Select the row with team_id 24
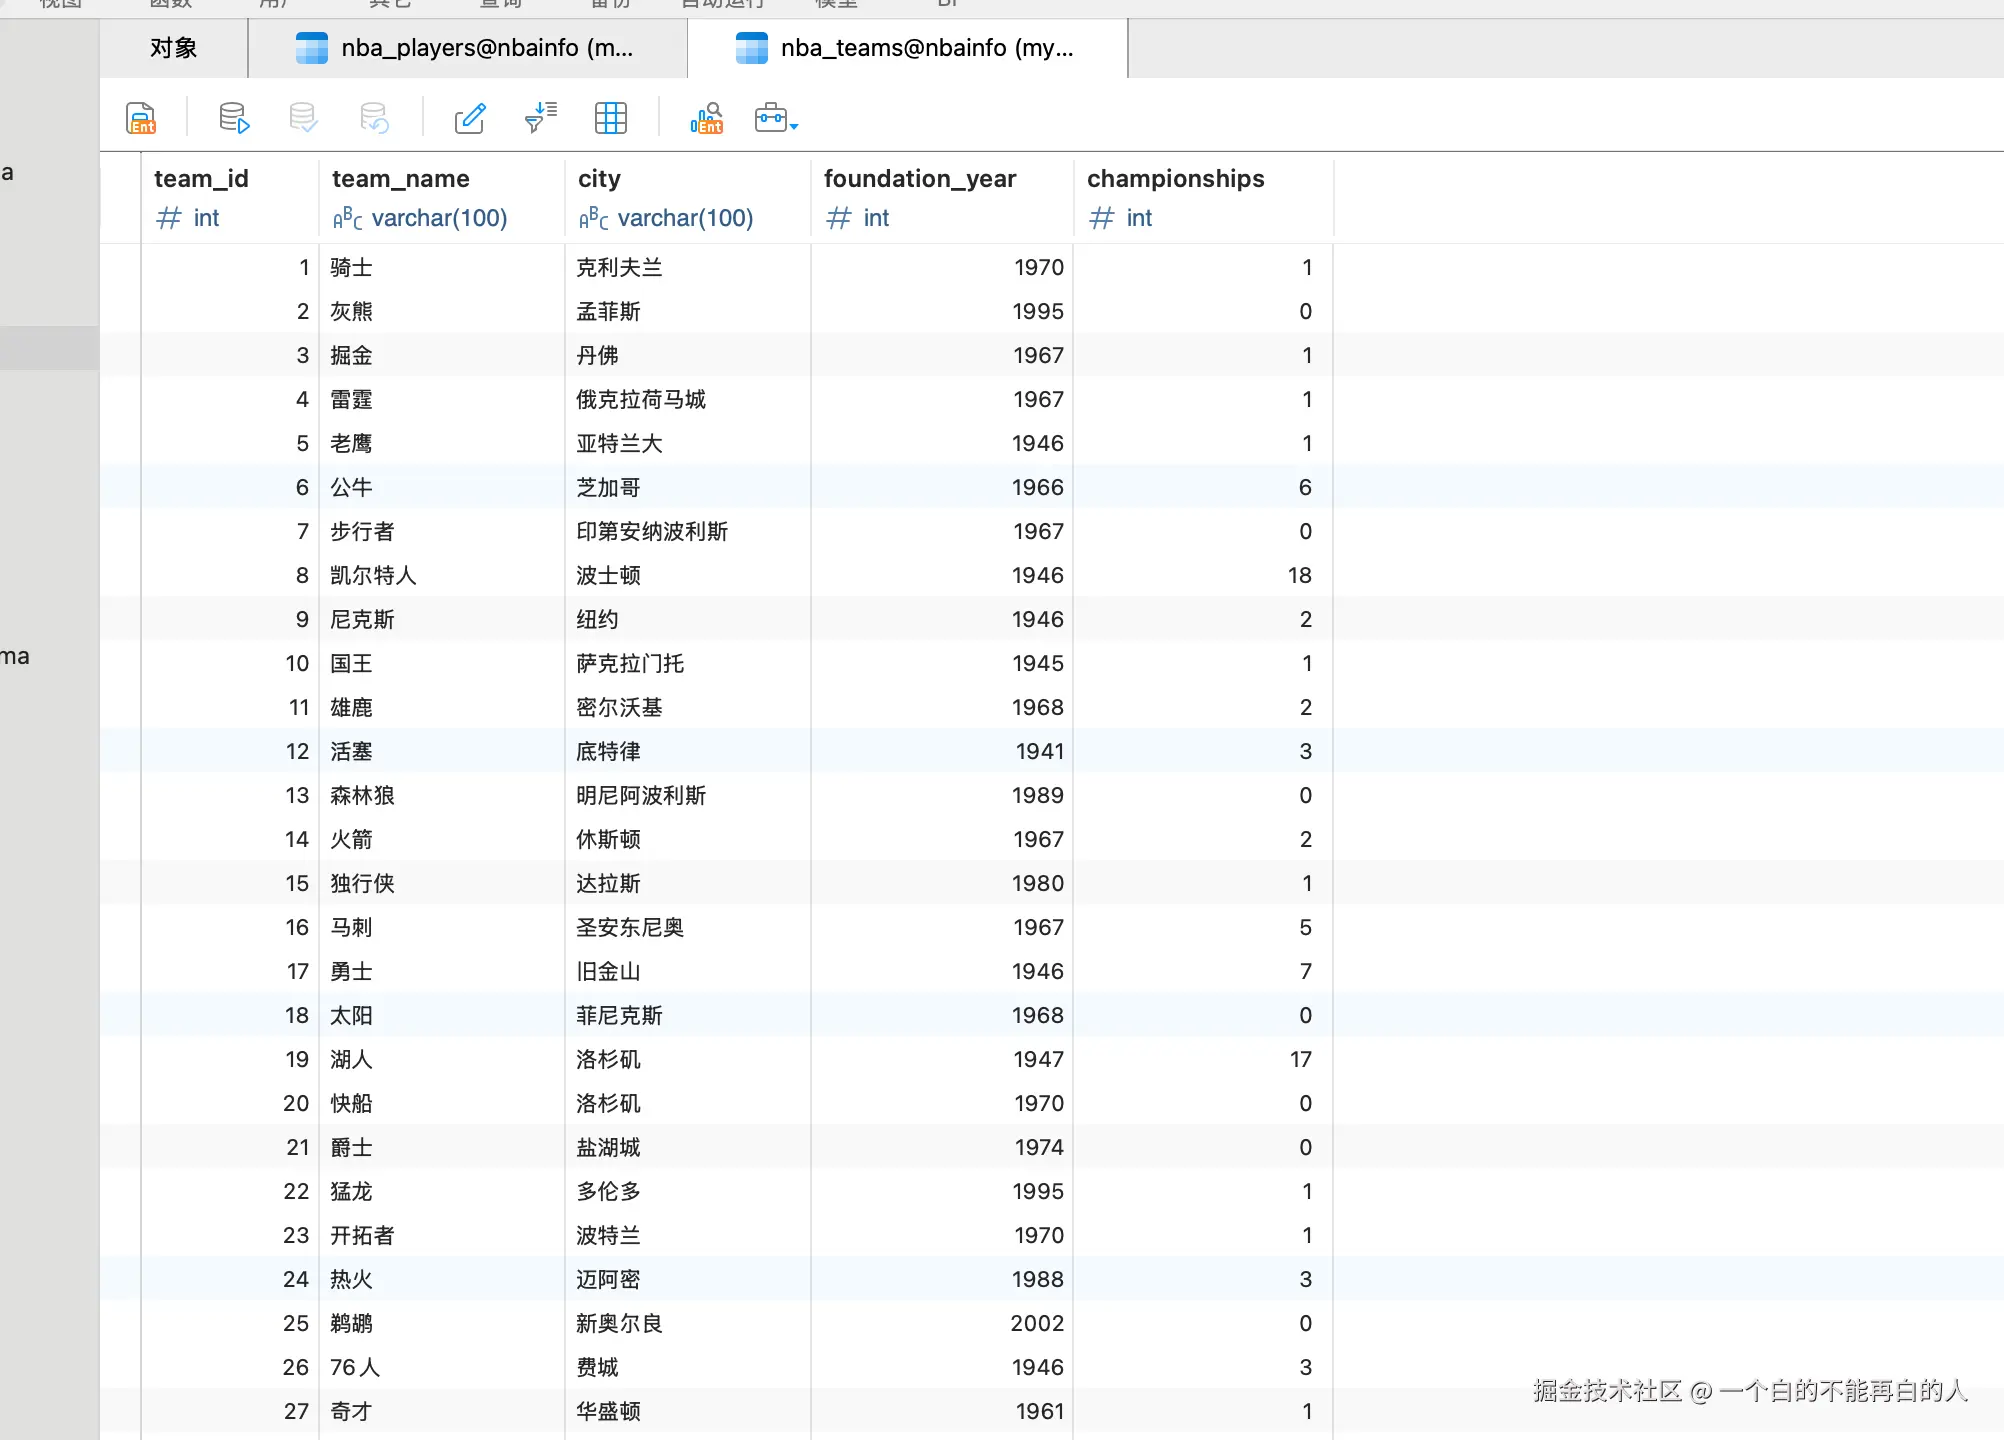 point(296,1279)
